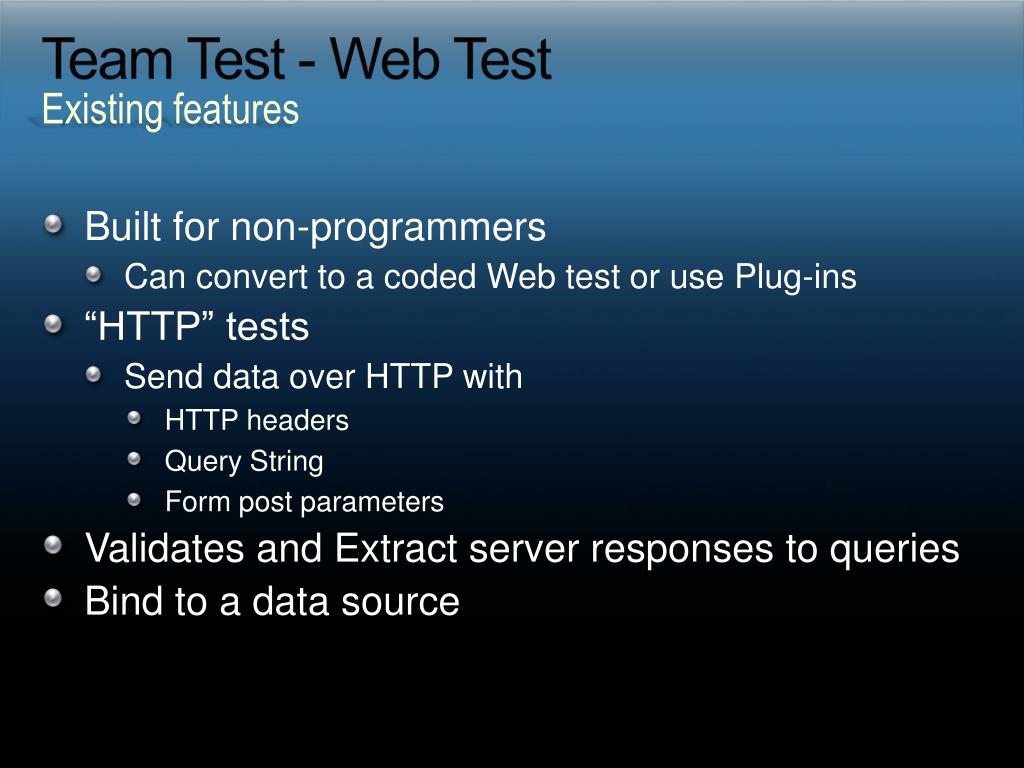Click the HTTP headers text

[257, 421]
